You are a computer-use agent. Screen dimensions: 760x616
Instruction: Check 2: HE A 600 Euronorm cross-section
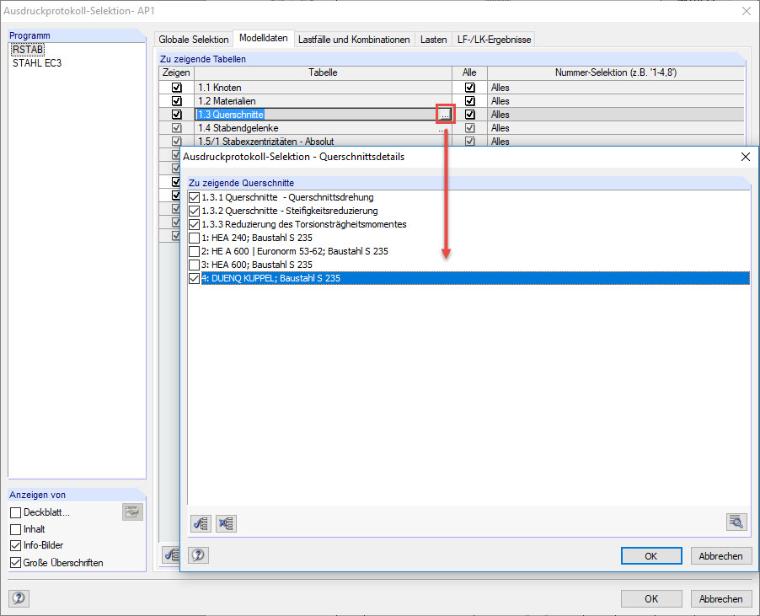[194, 252]
